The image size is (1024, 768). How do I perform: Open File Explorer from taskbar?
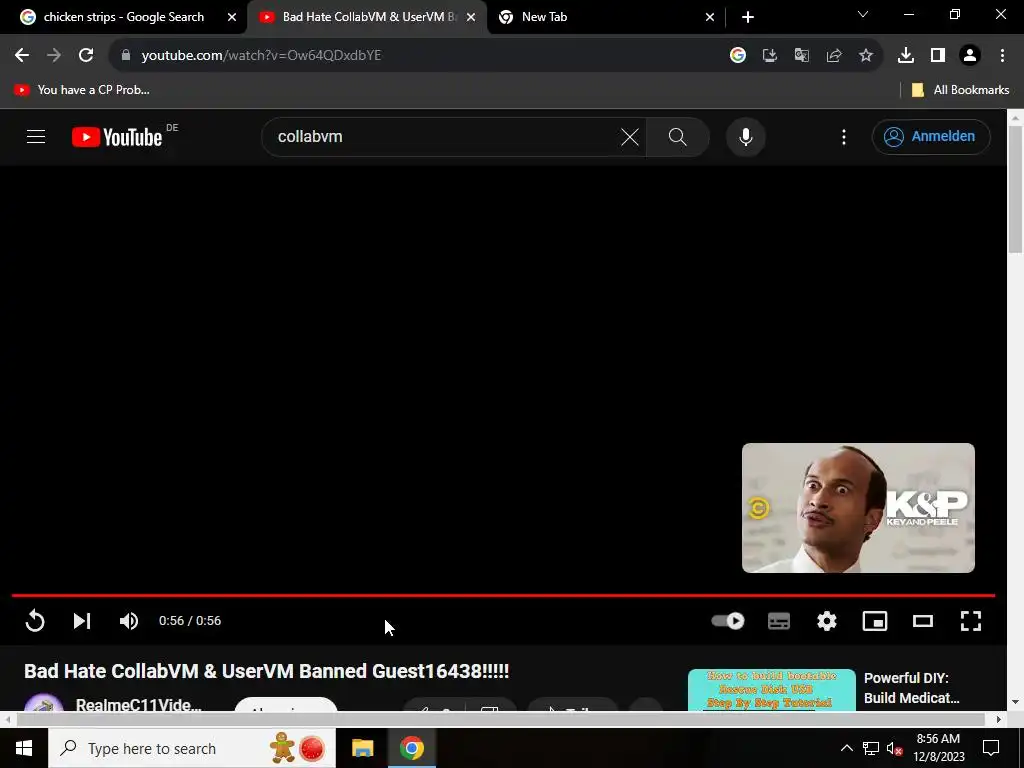(362, 748)
